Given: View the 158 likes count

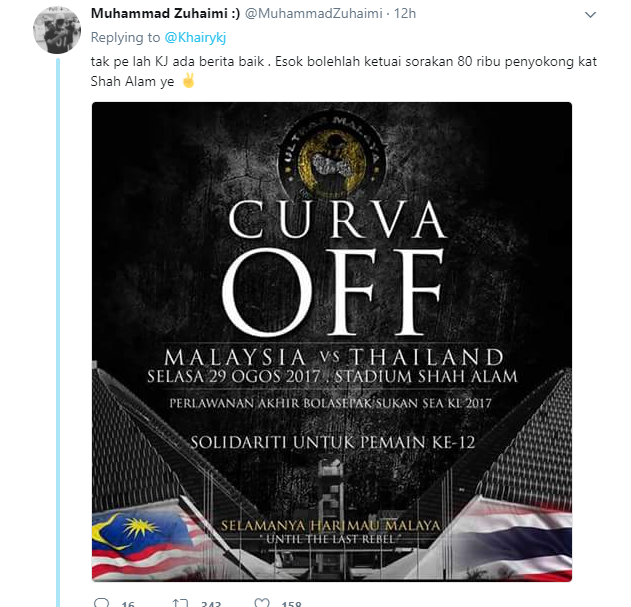Looking at the screenshot, I should click(x=292, y=603).
